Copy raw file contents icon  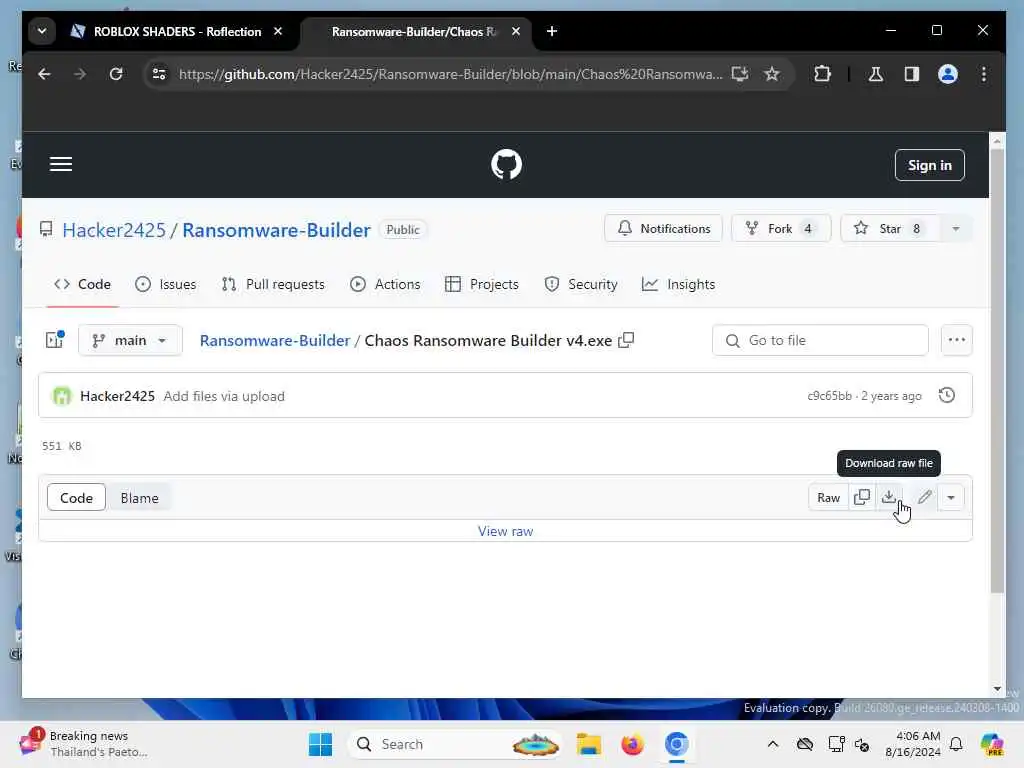point(862,498)
